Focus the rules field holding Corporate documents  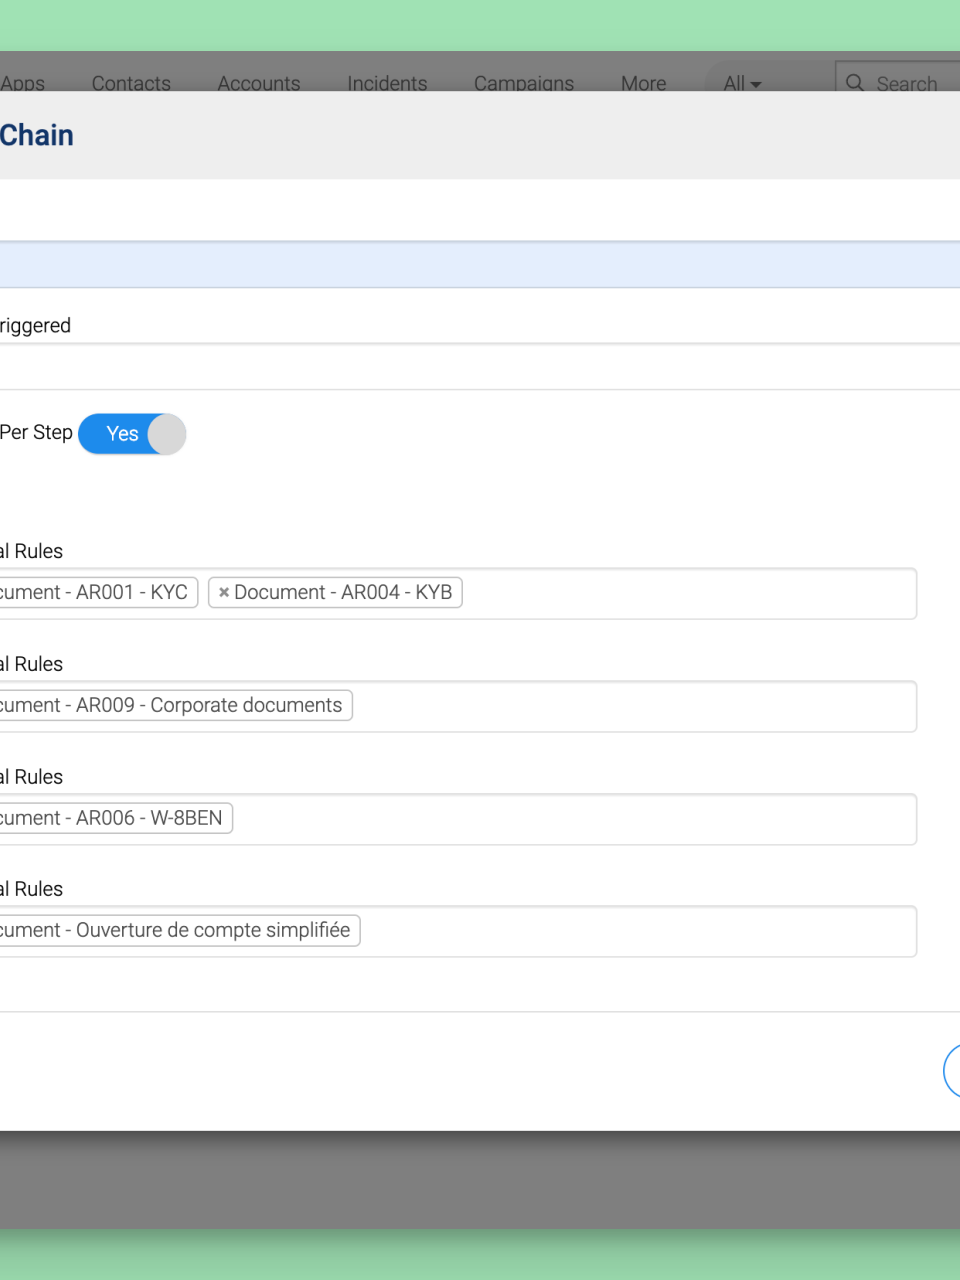click(x=630, y=706)
